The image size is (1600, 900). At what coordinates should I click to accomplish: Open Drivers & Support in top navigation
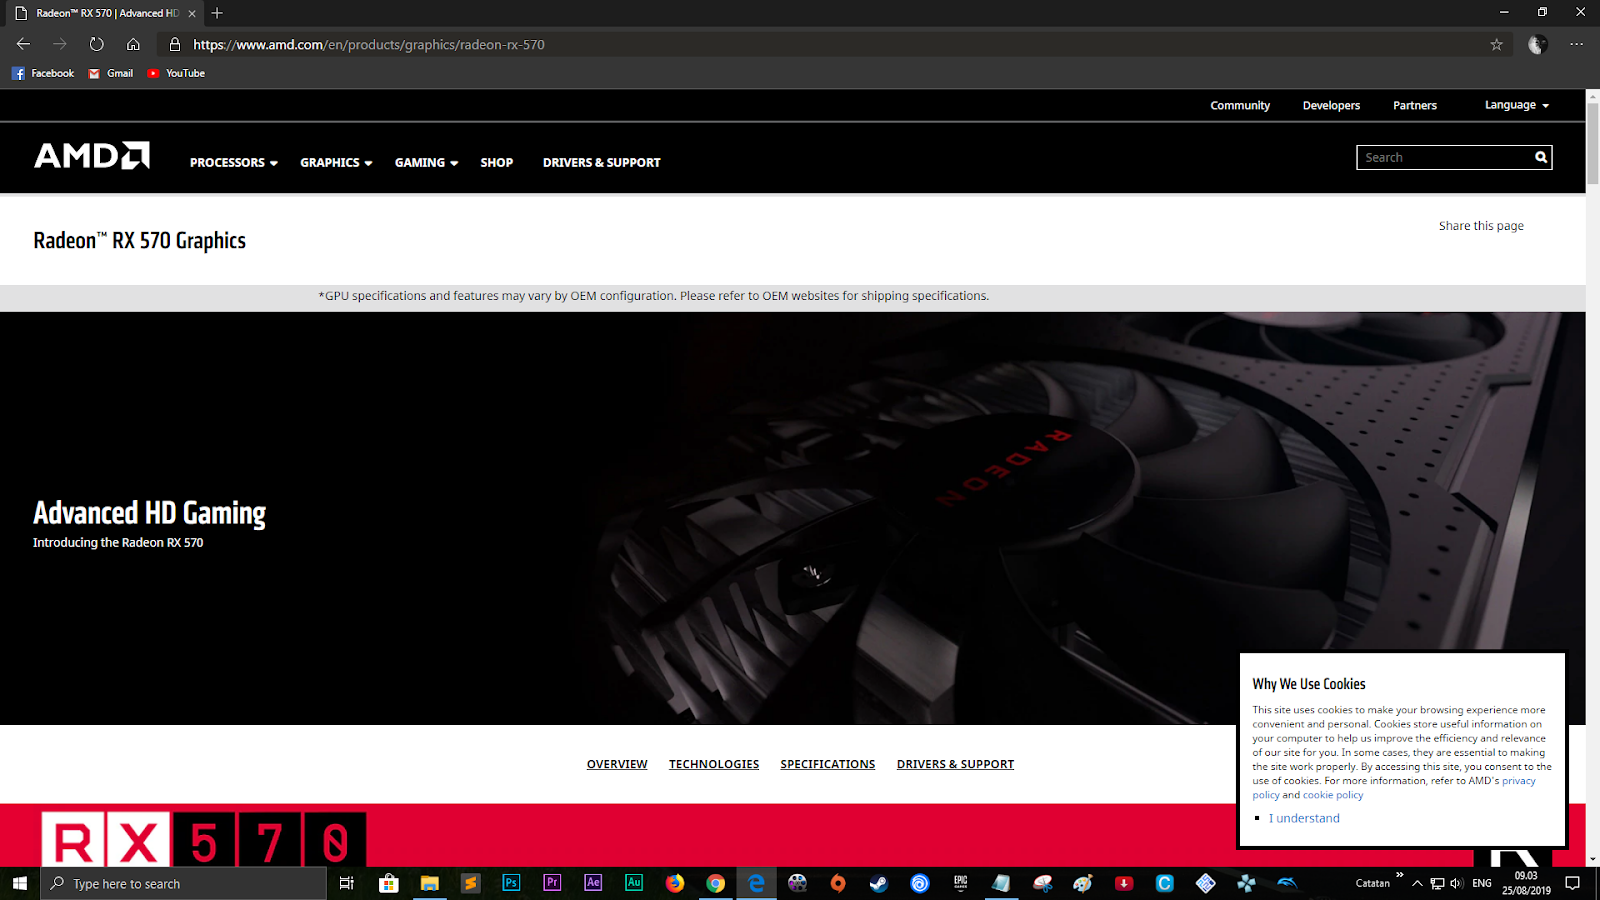pyautogui.click(x=602, y=162)
